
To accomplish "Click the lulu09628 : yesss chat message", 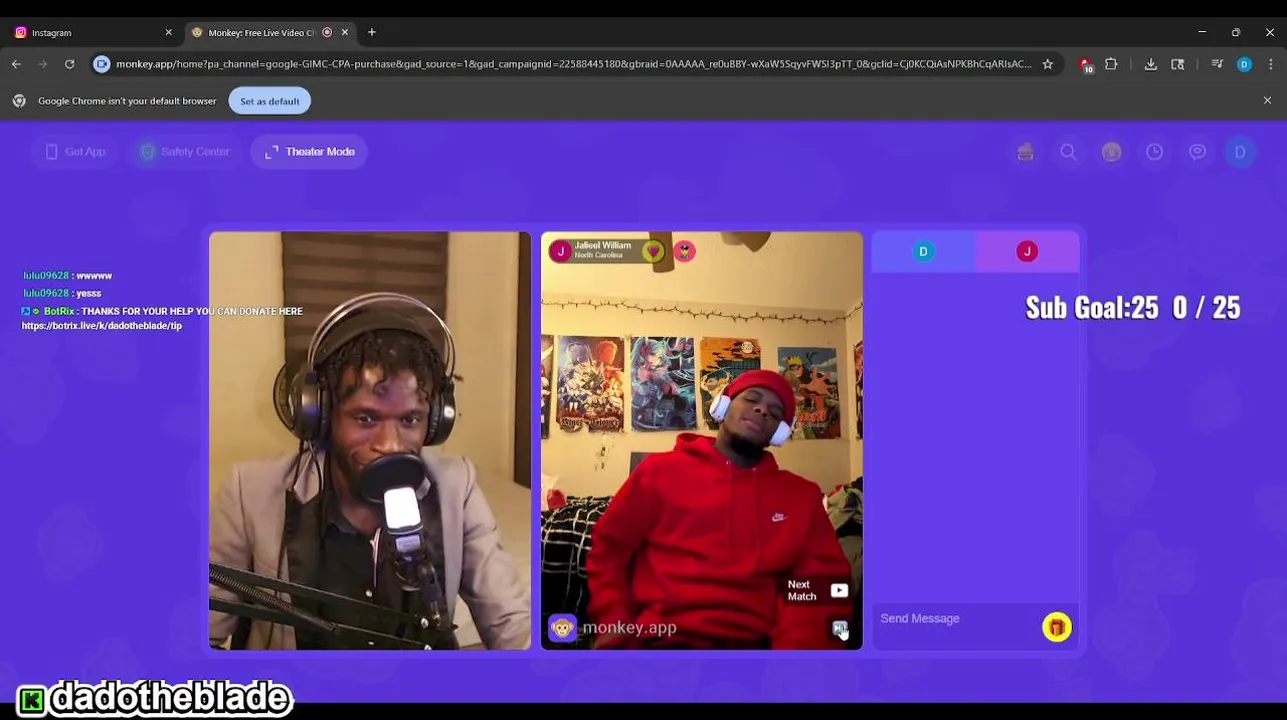I will pyautogui.click(x=62, y=294).
